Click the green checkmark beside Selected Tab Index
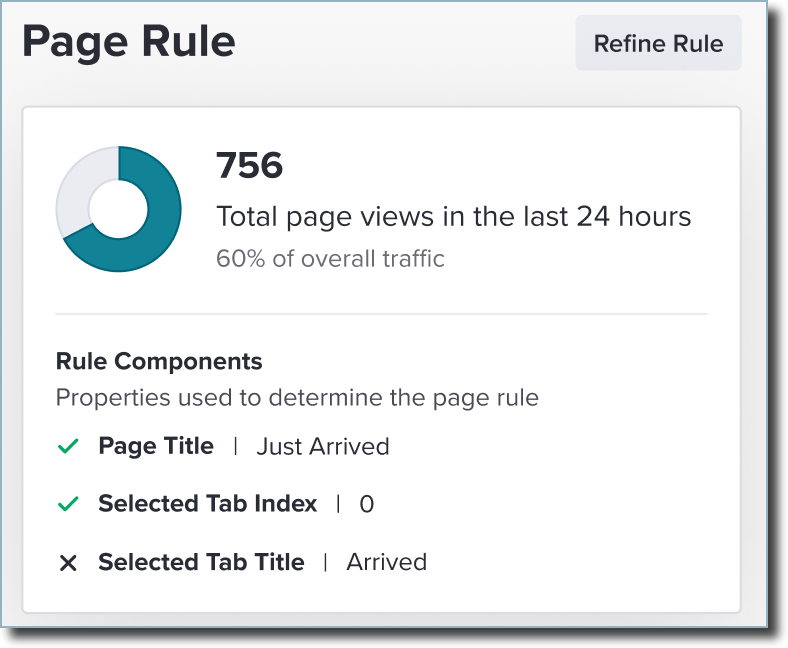This screenshot has height=648, width=788. 68,504
